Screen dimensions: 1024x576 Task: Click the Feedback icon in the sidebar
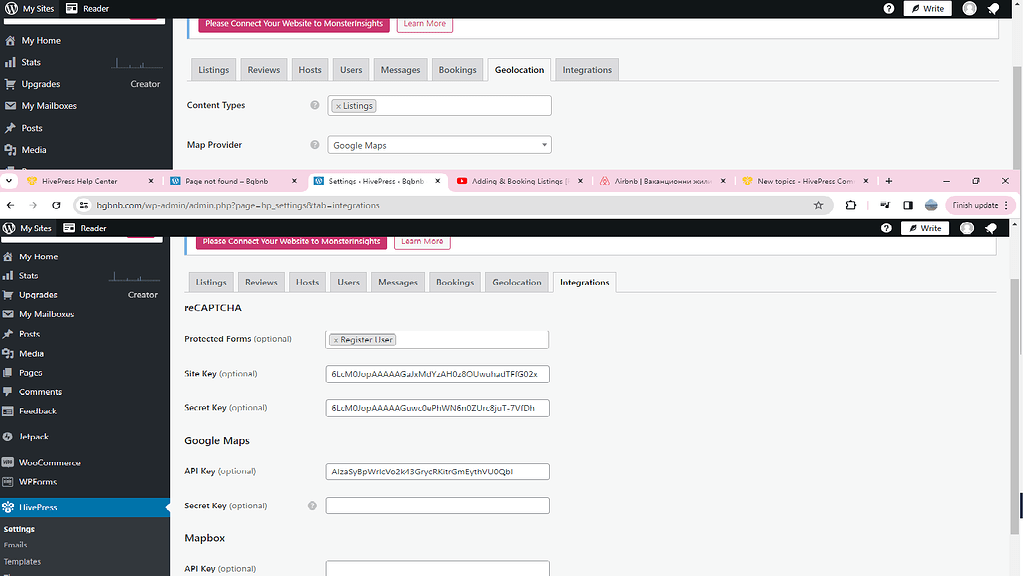coord(8,411)
